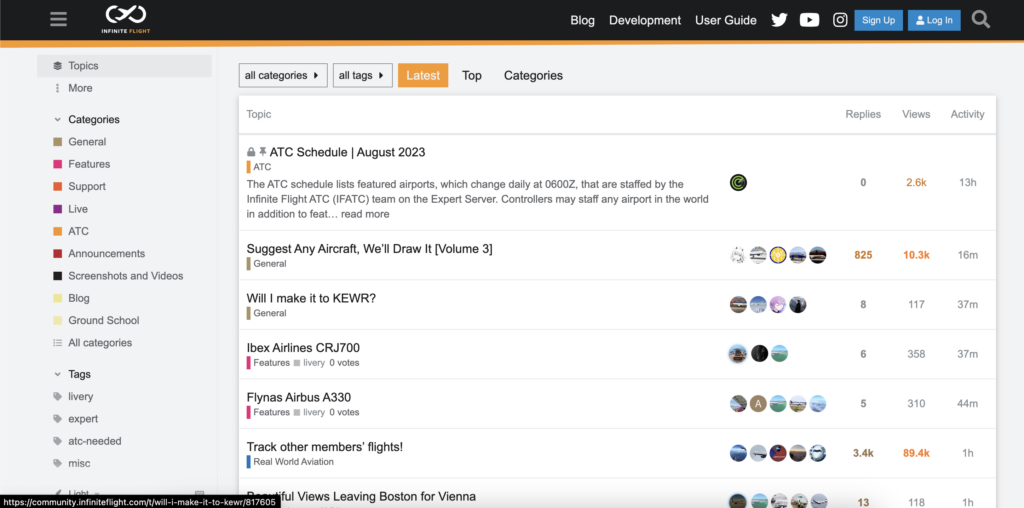The height and width of the screenshot is (508, 1024).
Task: Click first avatar in Ibex Airlines CRJ700 row
Action: pyautogui.click(x=738, y=354)
